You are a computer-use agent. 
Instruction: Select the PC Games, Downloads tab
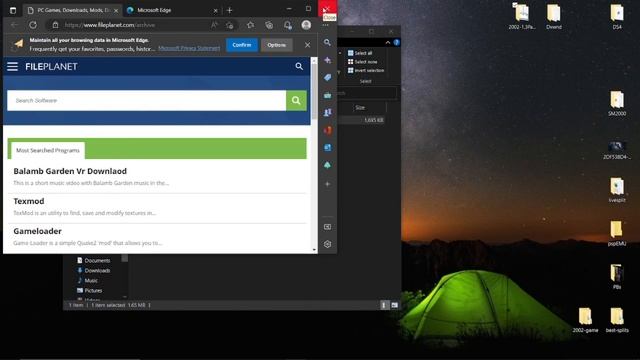point(73,10)
